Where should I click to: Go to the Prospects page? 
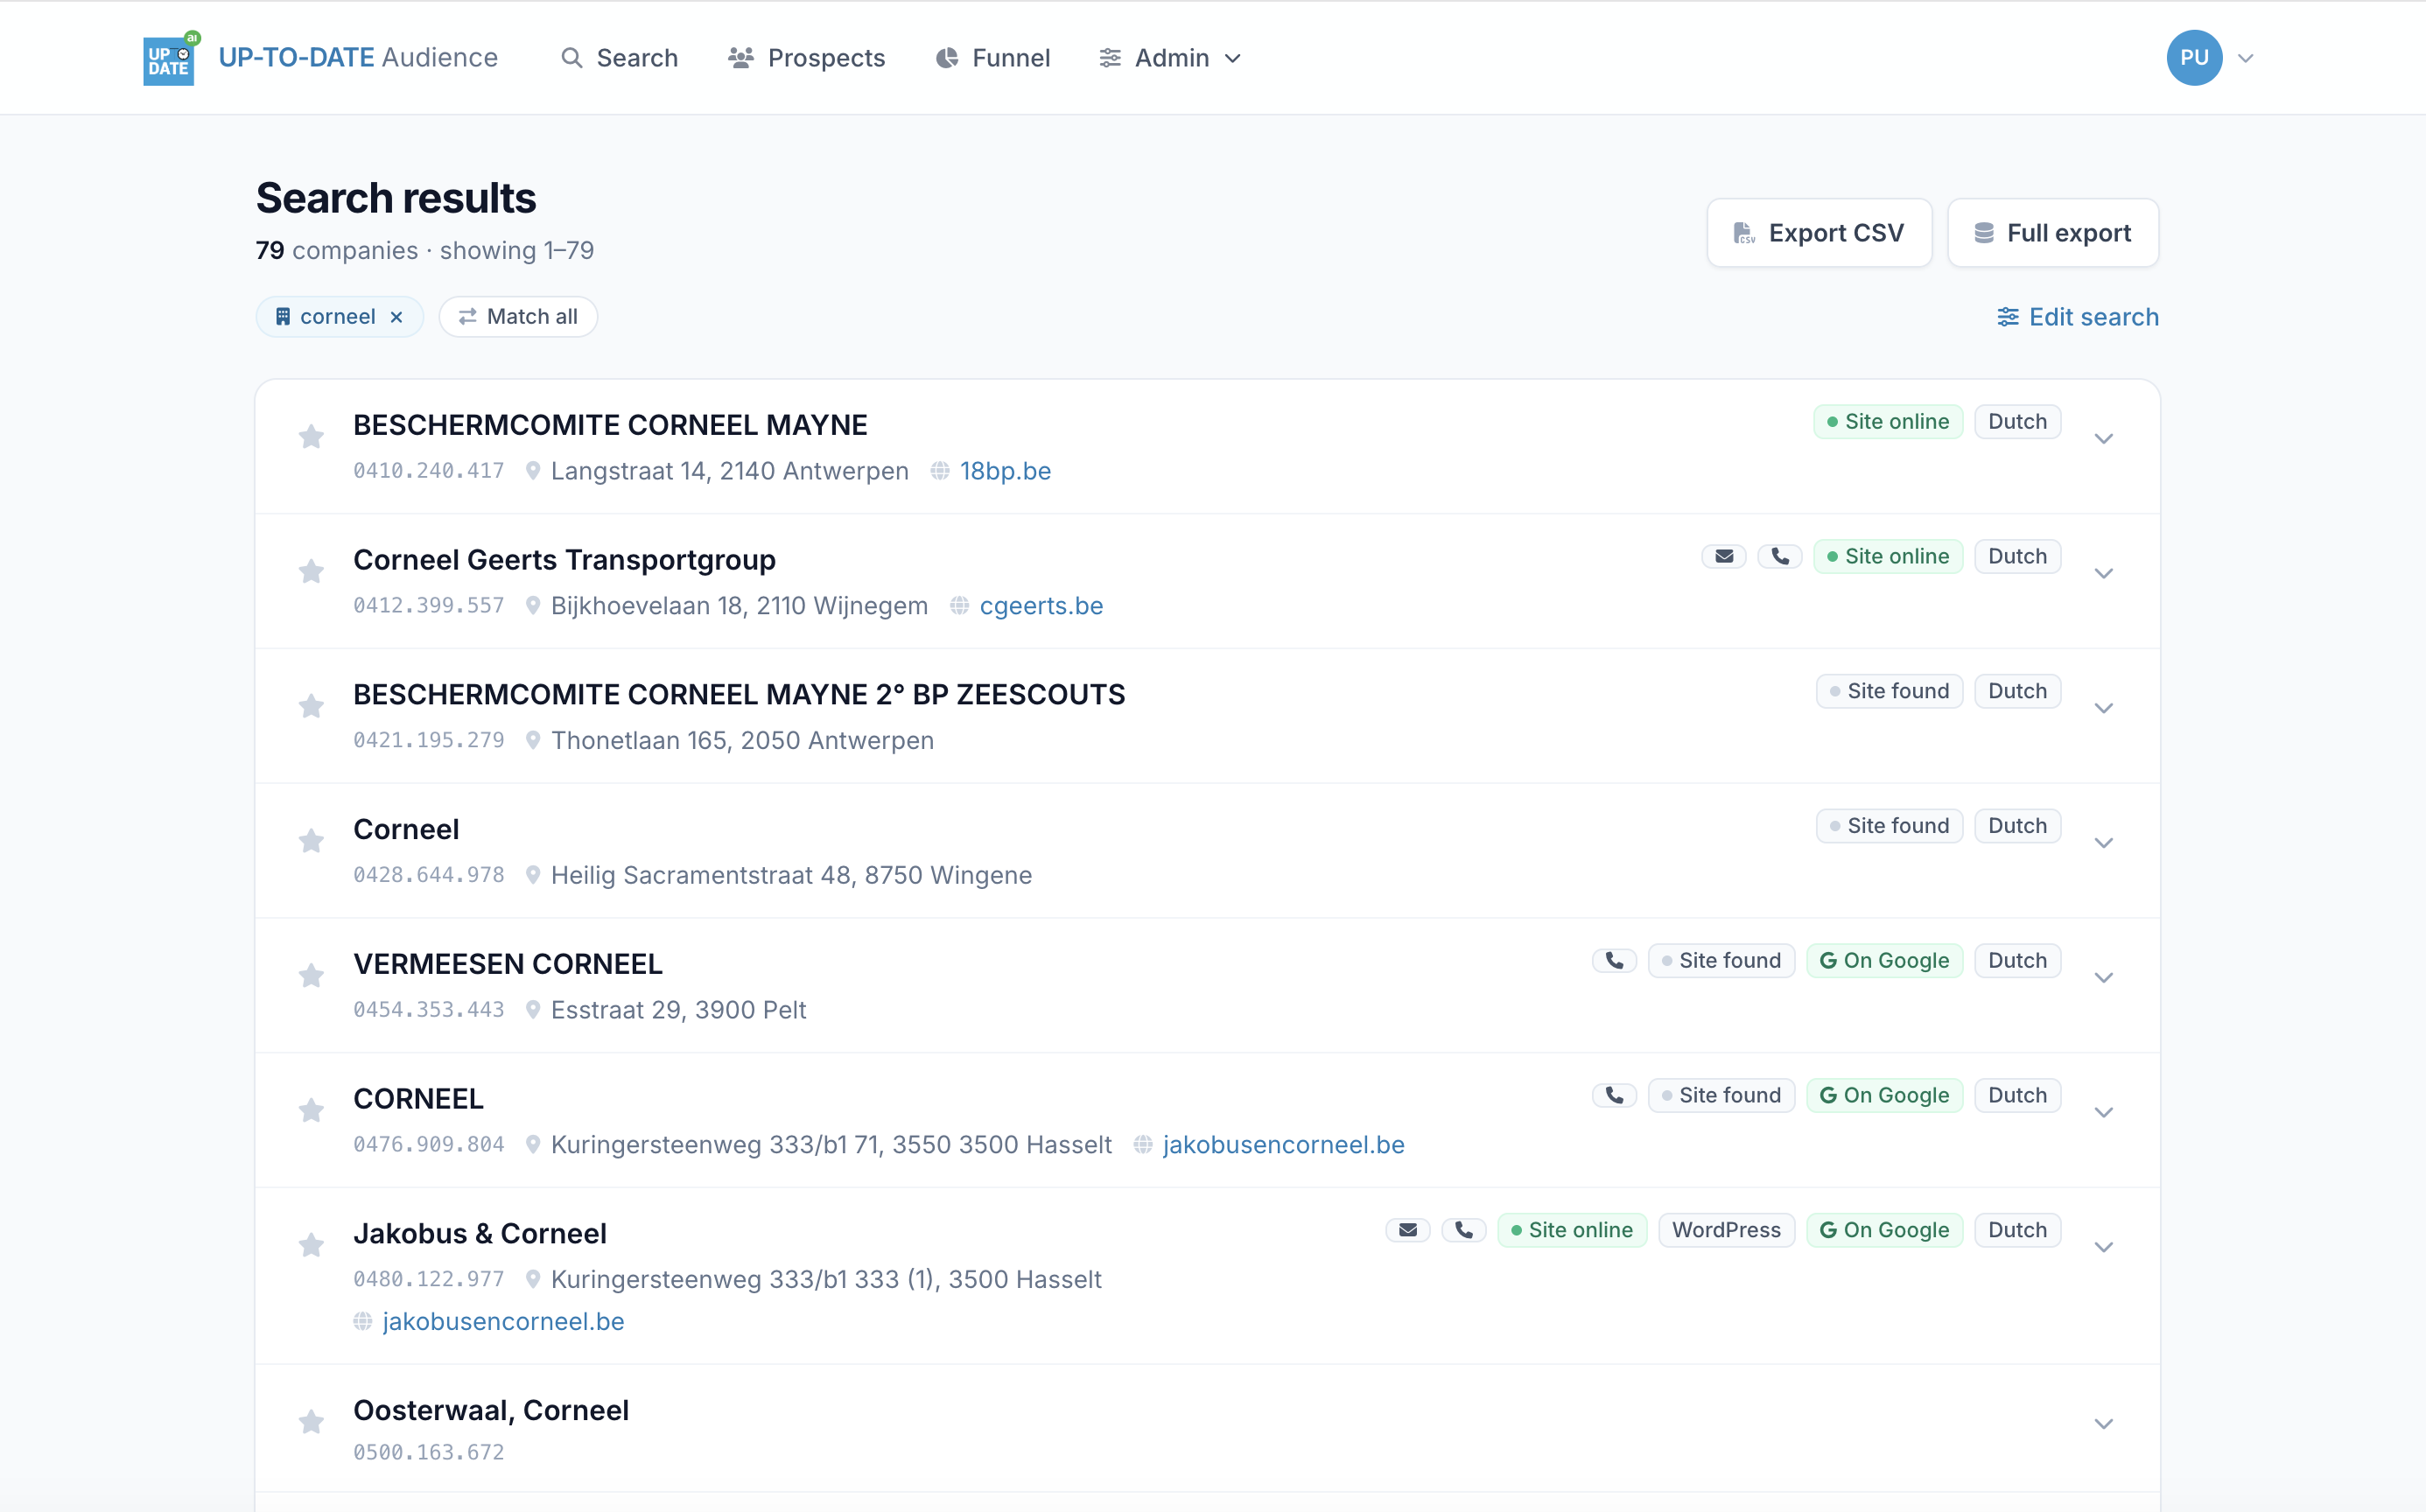click(806, 58)
